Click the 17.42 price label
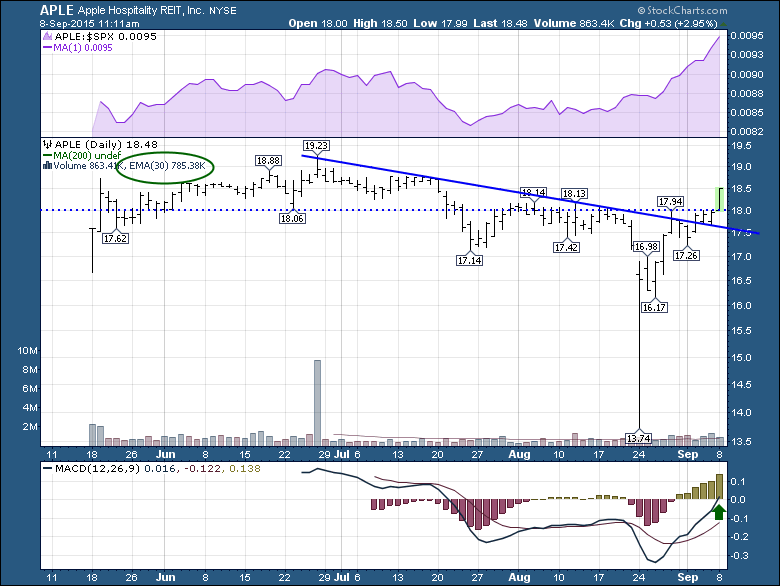 coord(567,247)
